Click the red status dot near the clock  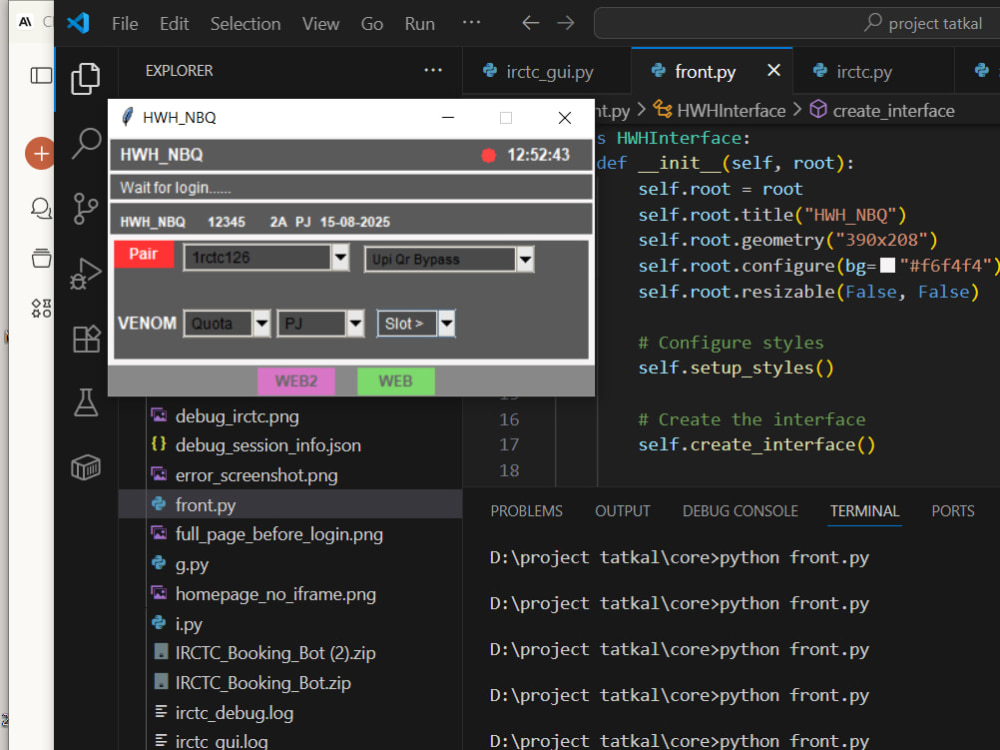(x=489, y=156)
